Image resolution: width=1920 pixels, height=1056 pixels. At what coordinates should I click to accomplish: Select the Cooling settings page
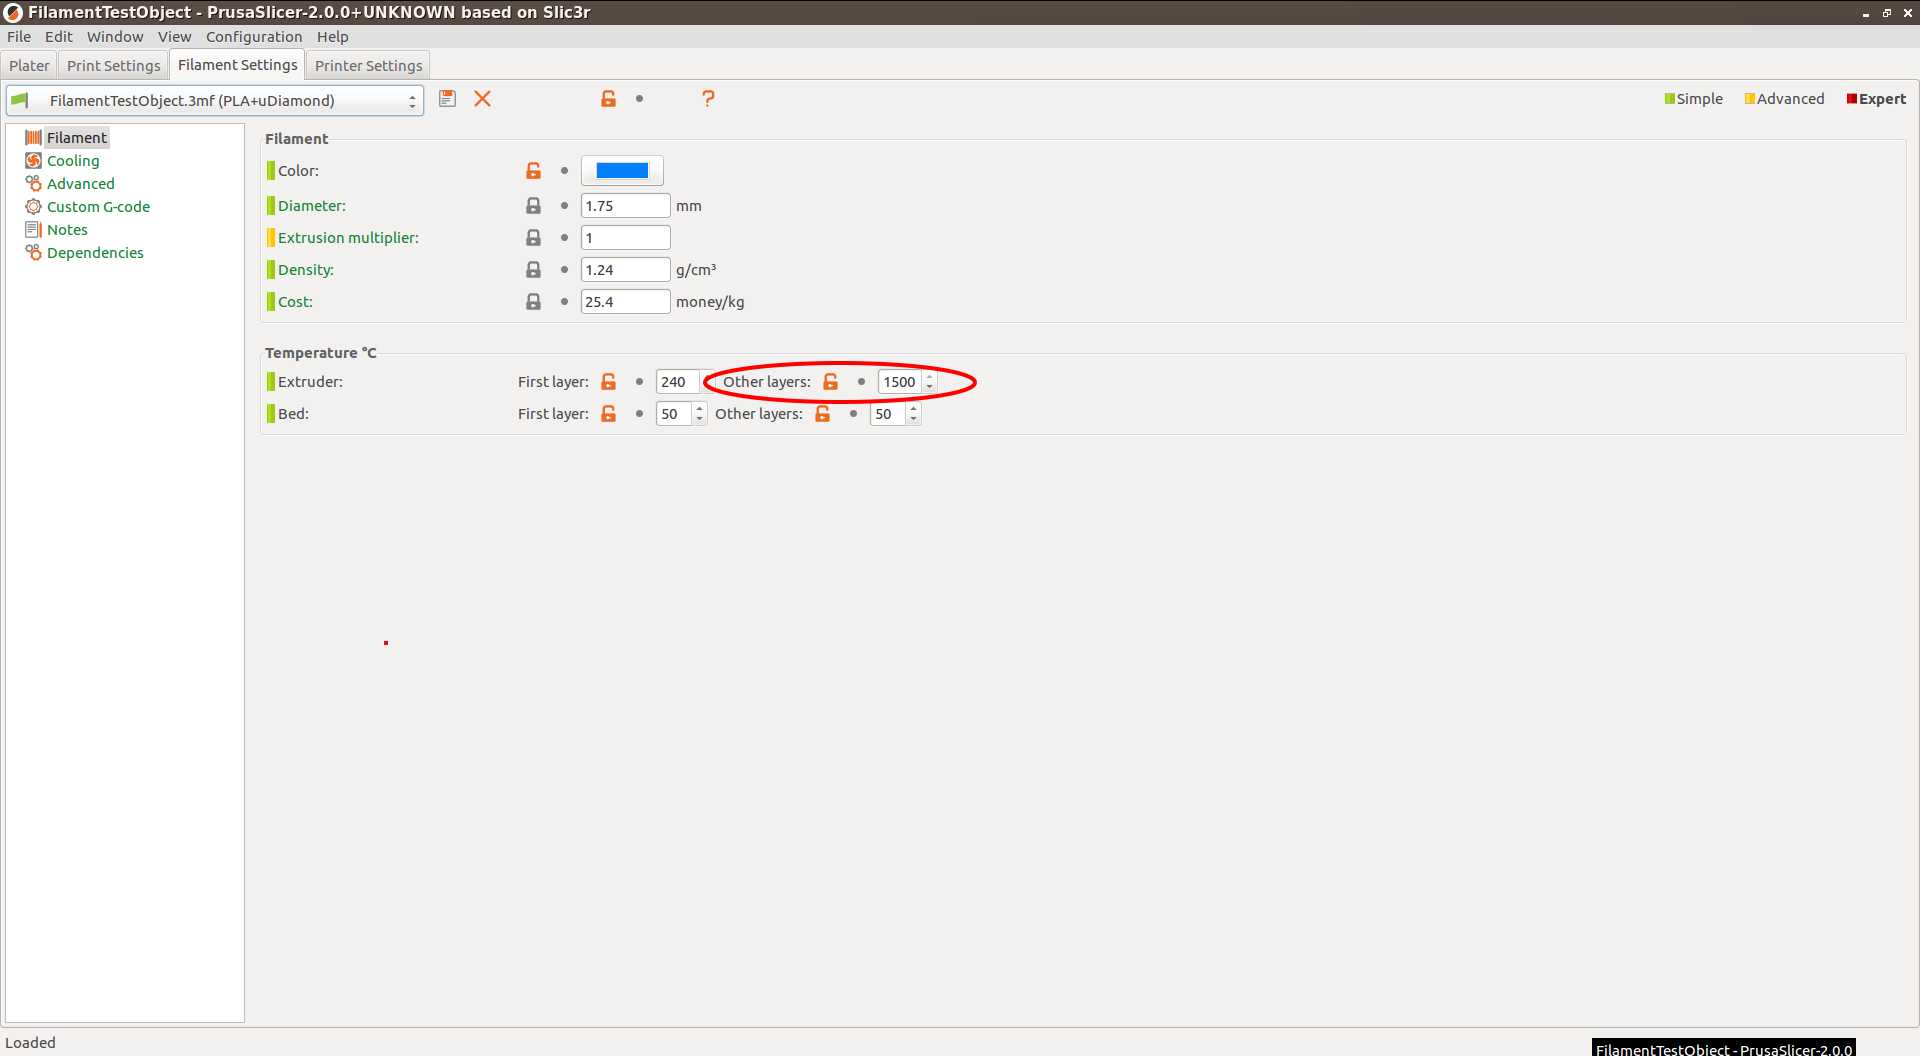[72, 160]
